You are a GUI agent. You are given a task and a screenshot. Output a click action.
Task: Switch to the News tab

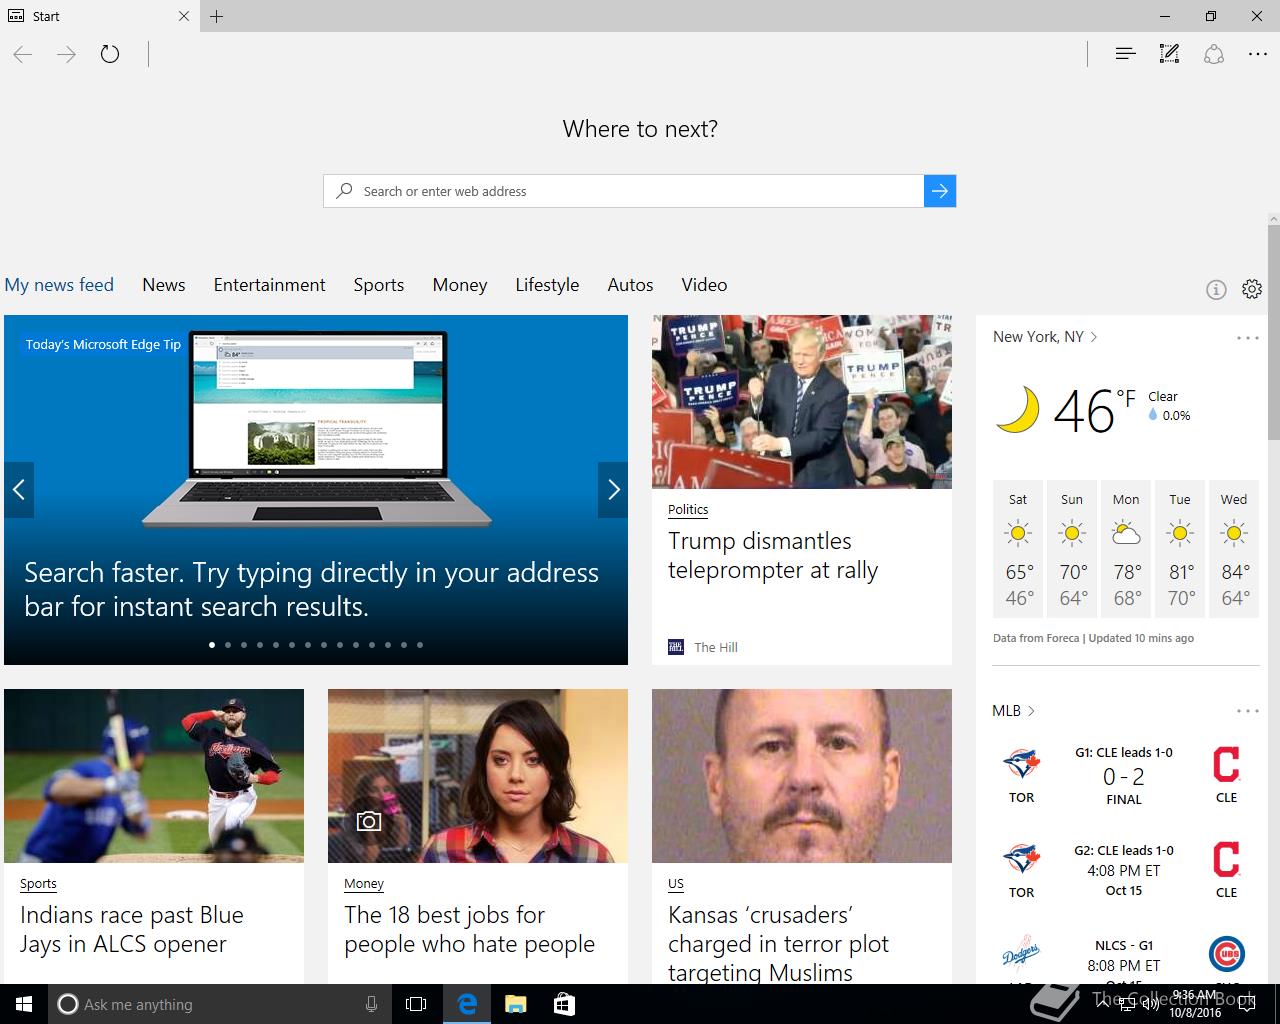coord(164,285)
